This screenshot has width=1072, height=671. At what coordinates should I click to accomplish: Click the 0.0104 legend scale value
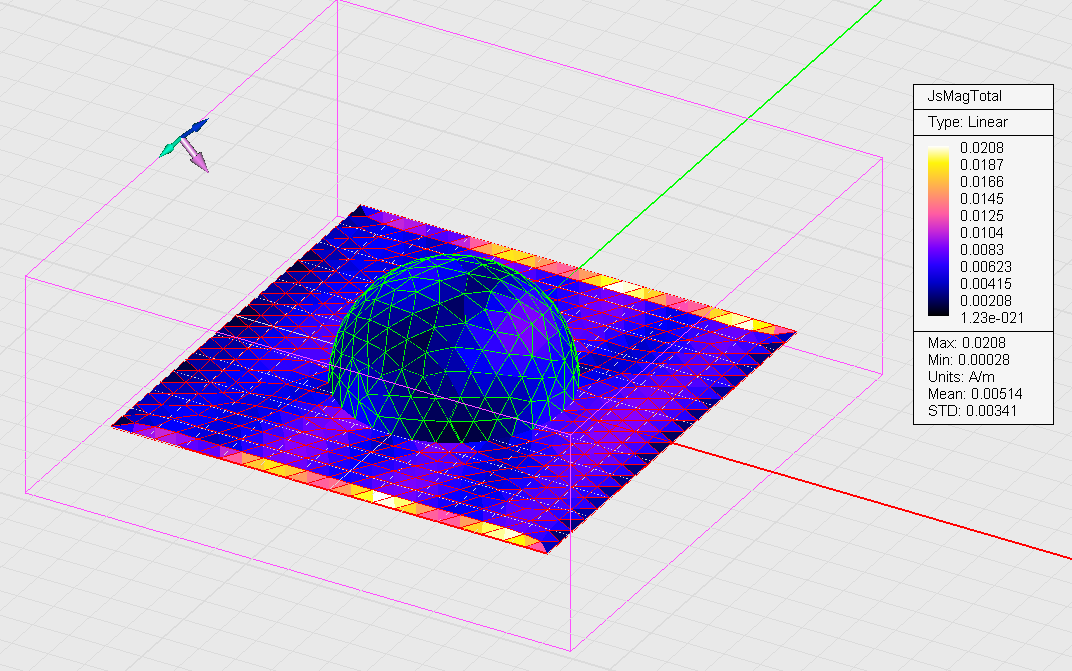coord(982,233)
